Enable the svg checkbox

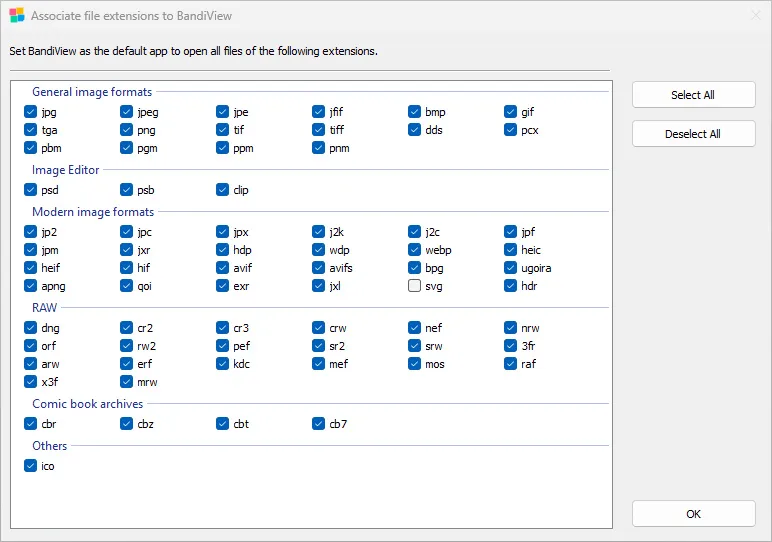coord(415,286)
